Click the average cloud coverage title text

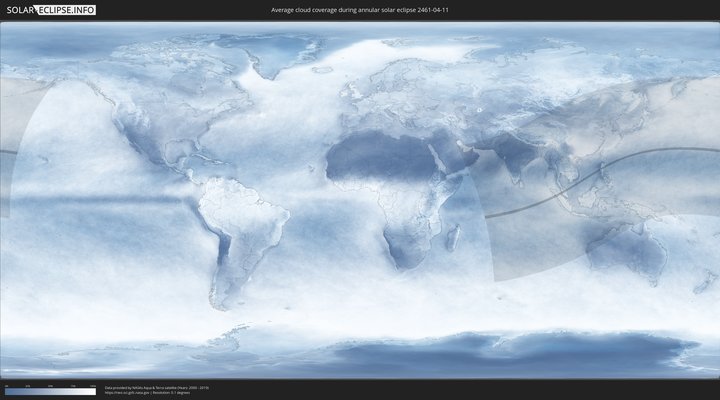point(359,10)
